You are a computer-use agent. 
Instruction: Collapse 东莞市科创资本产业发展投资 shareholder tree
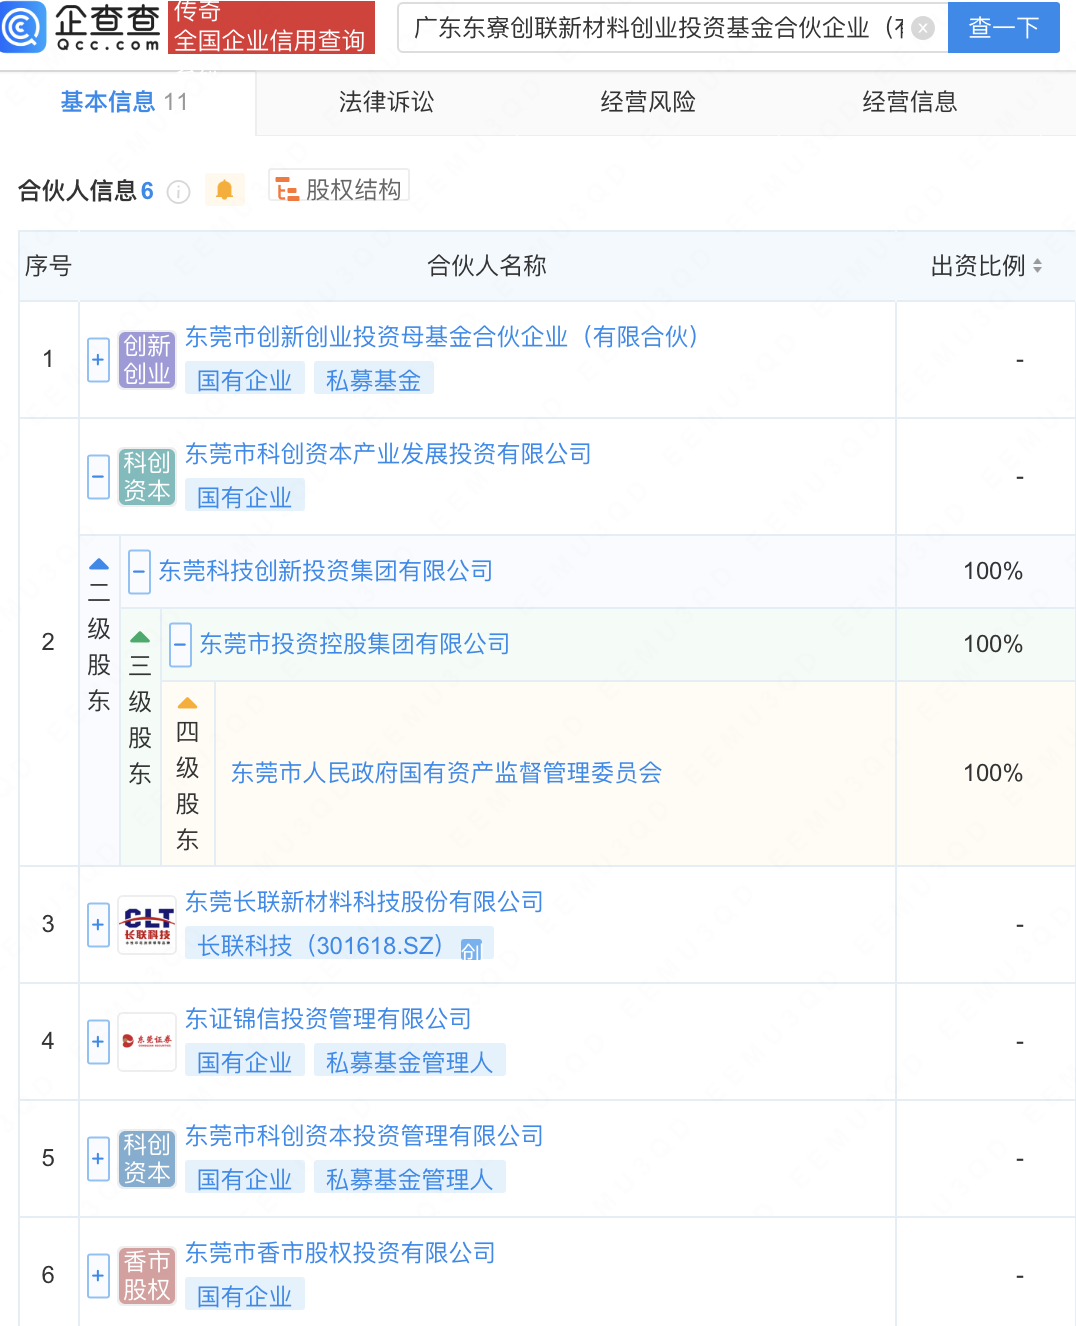pyautogui.click(x=98, y=477)
